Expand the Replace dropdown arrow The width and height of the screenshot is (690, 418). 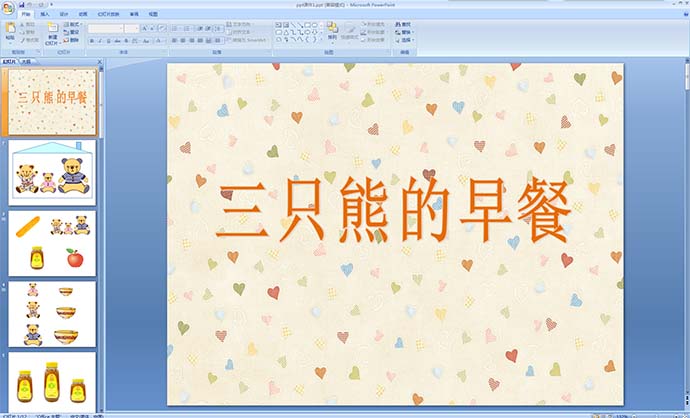(x=413, y=32)
